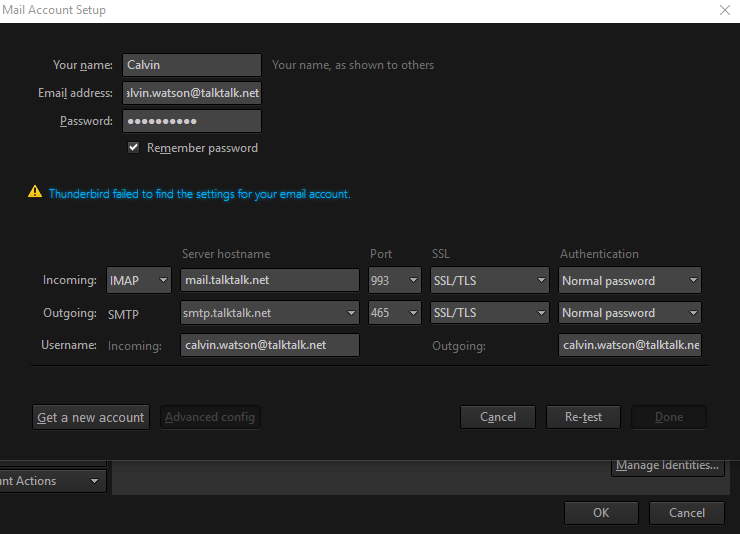Click the Re-test button

tap(583, 417)
